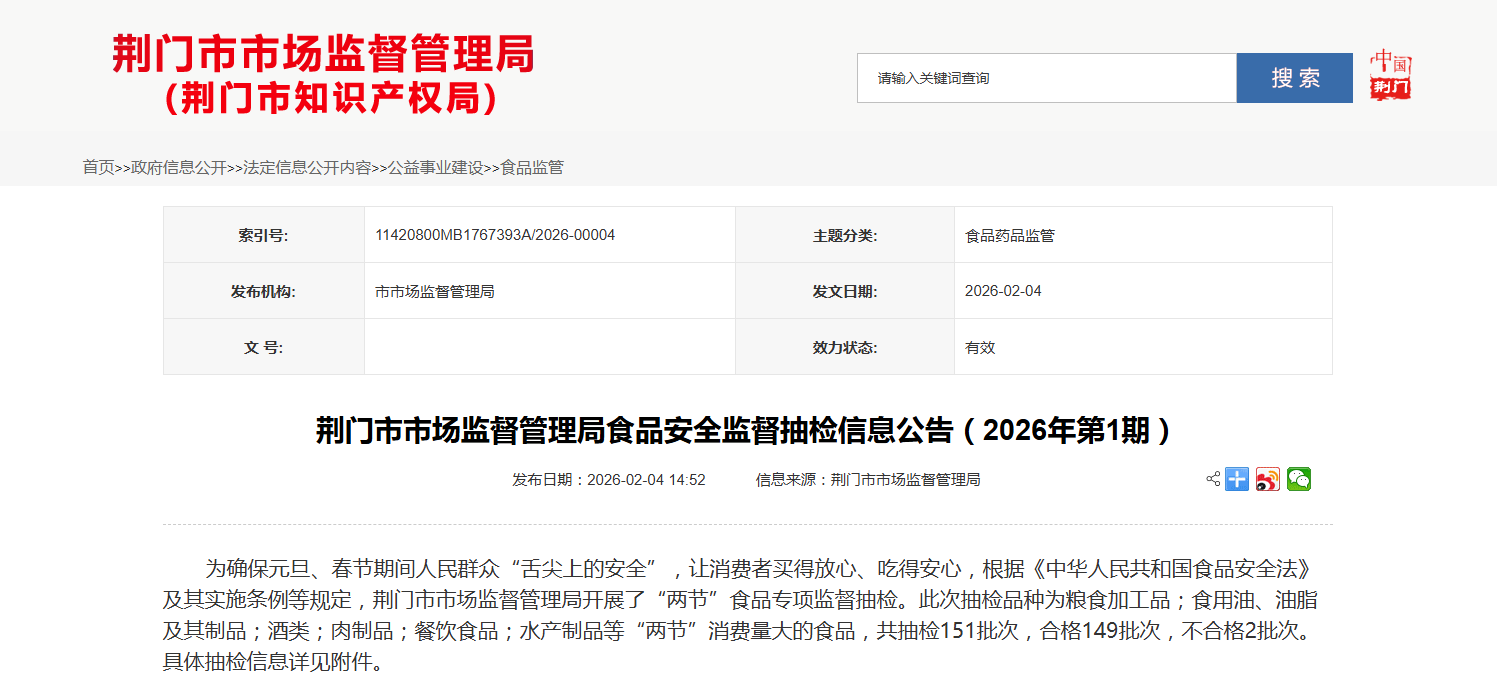Screen dimensions: 1497x686
Task: Focus the keyword search input field
Action: 1046,78
